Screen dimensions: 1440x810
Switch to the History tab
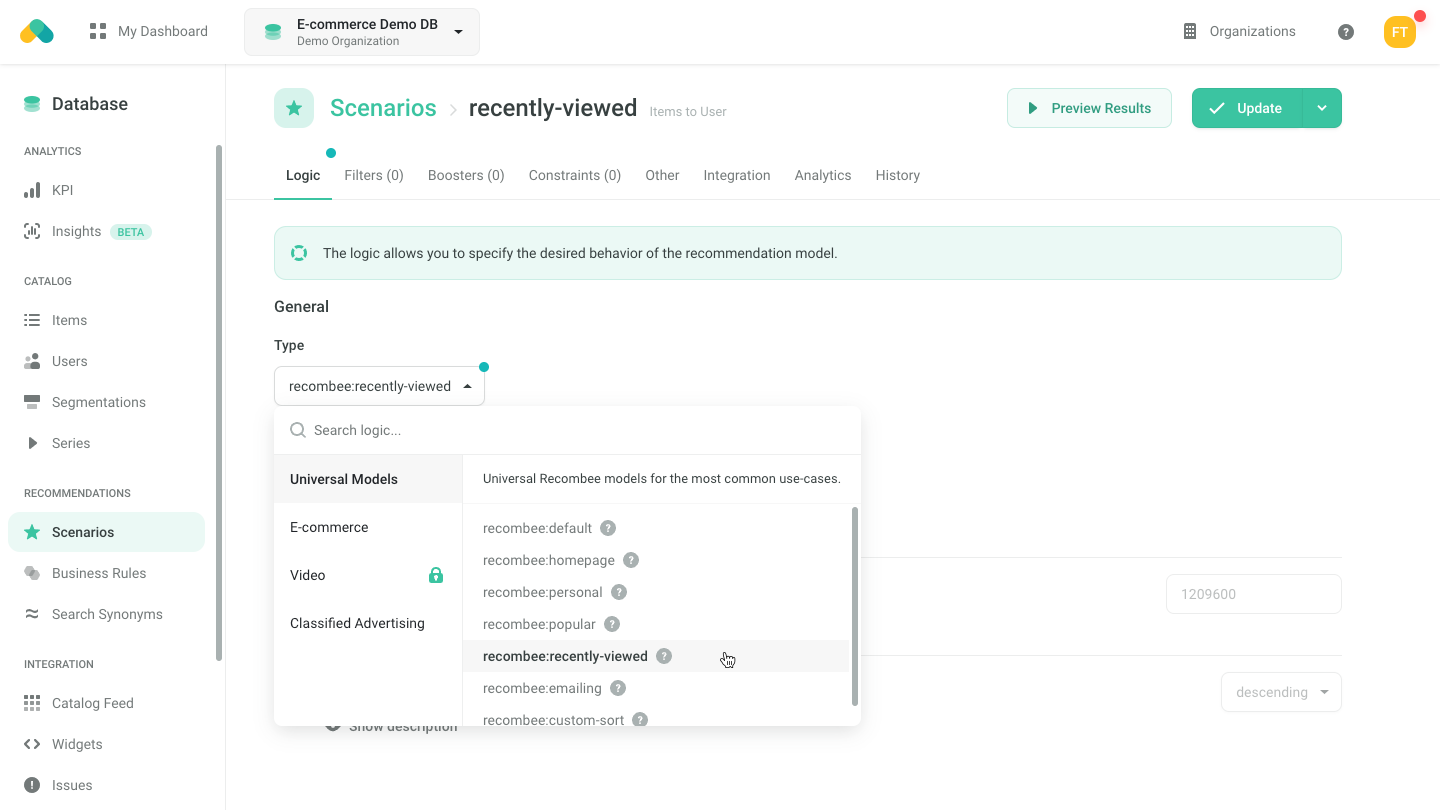pos(898,175)
